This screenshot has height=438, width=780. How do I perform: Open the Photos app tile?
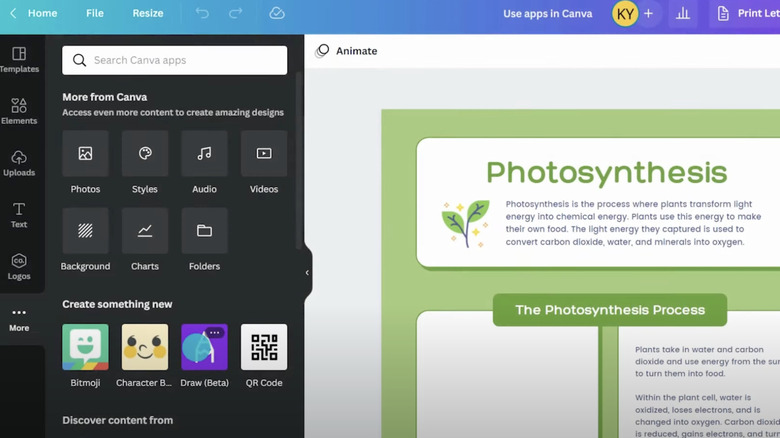tap(85, 154)
